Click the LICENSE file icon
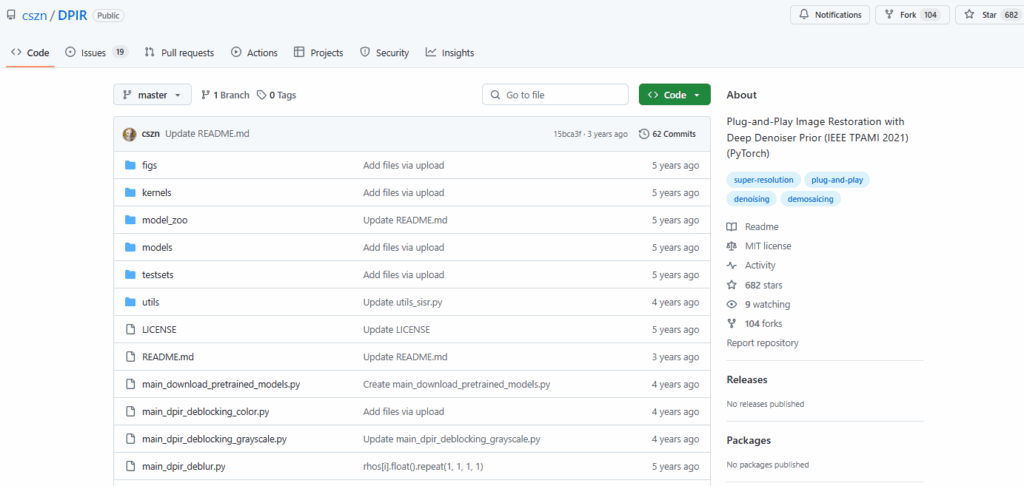 (130, 330)
